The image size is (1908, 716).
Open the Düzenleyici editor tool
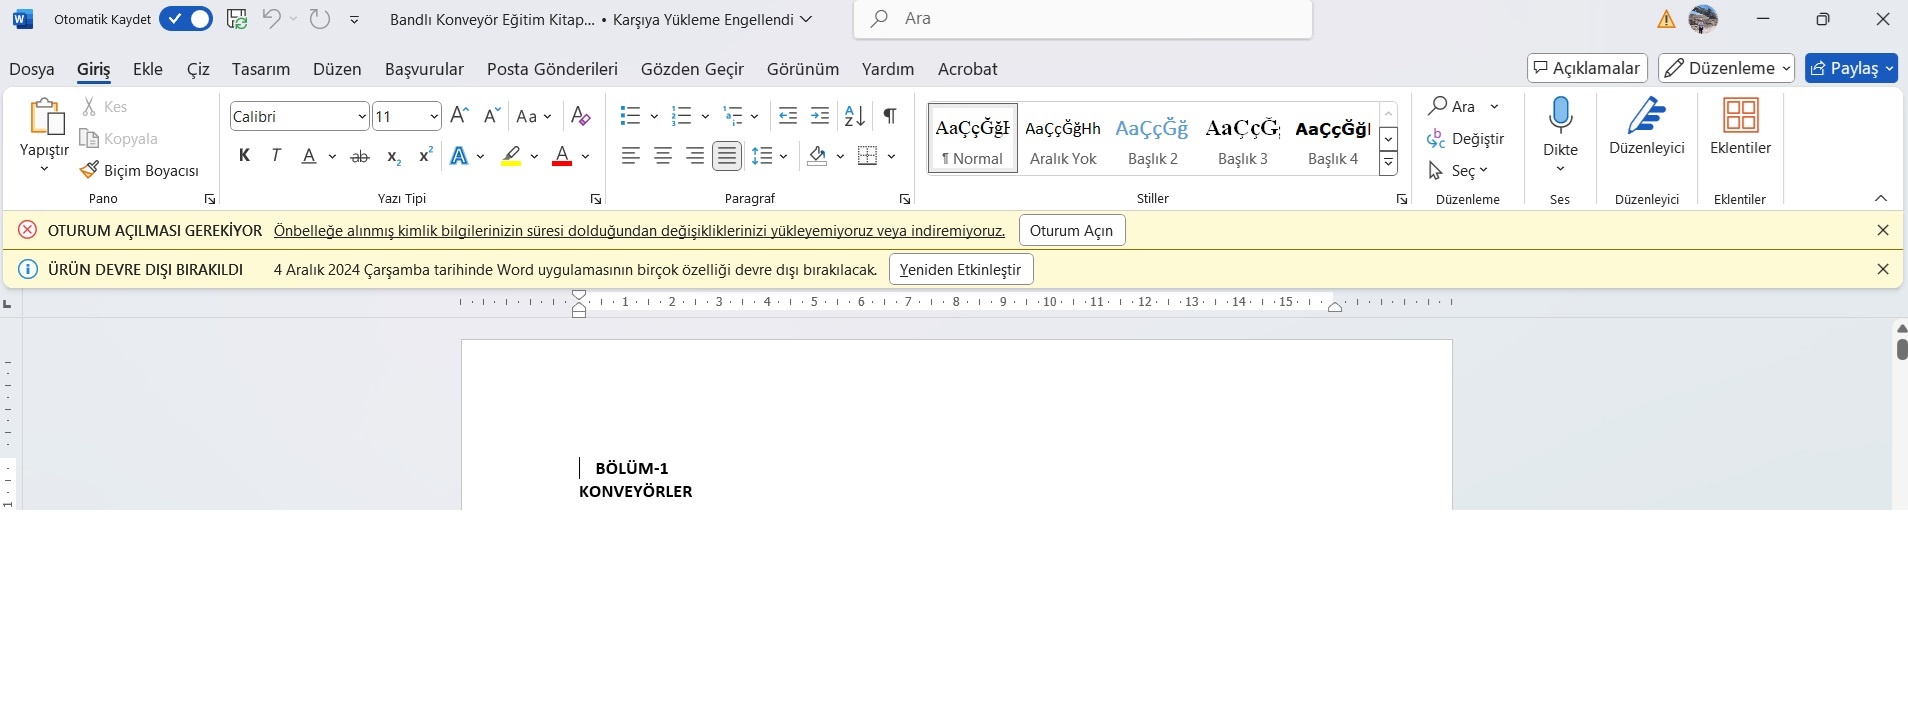pyautogui.click(x=1646, y=127)
